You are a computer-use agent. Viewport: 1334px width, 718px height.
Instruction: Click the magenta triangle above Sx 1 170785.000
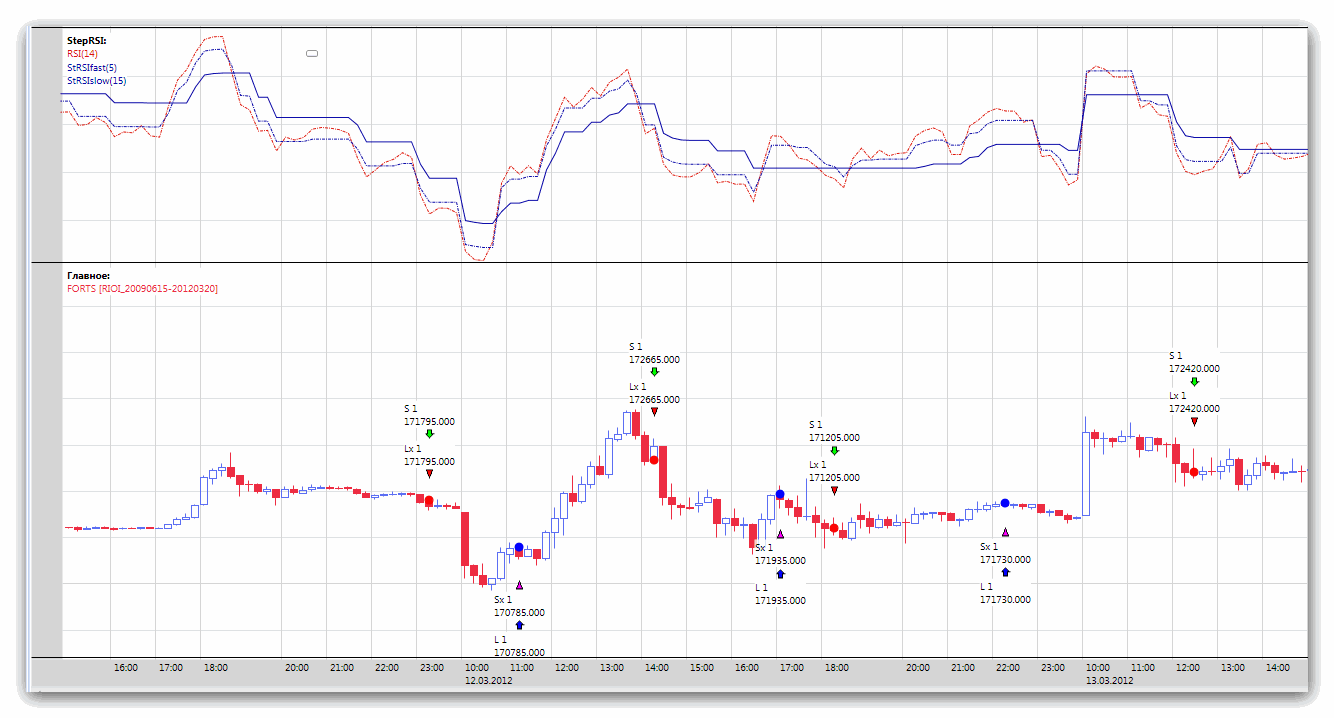(x=519, y=585)
